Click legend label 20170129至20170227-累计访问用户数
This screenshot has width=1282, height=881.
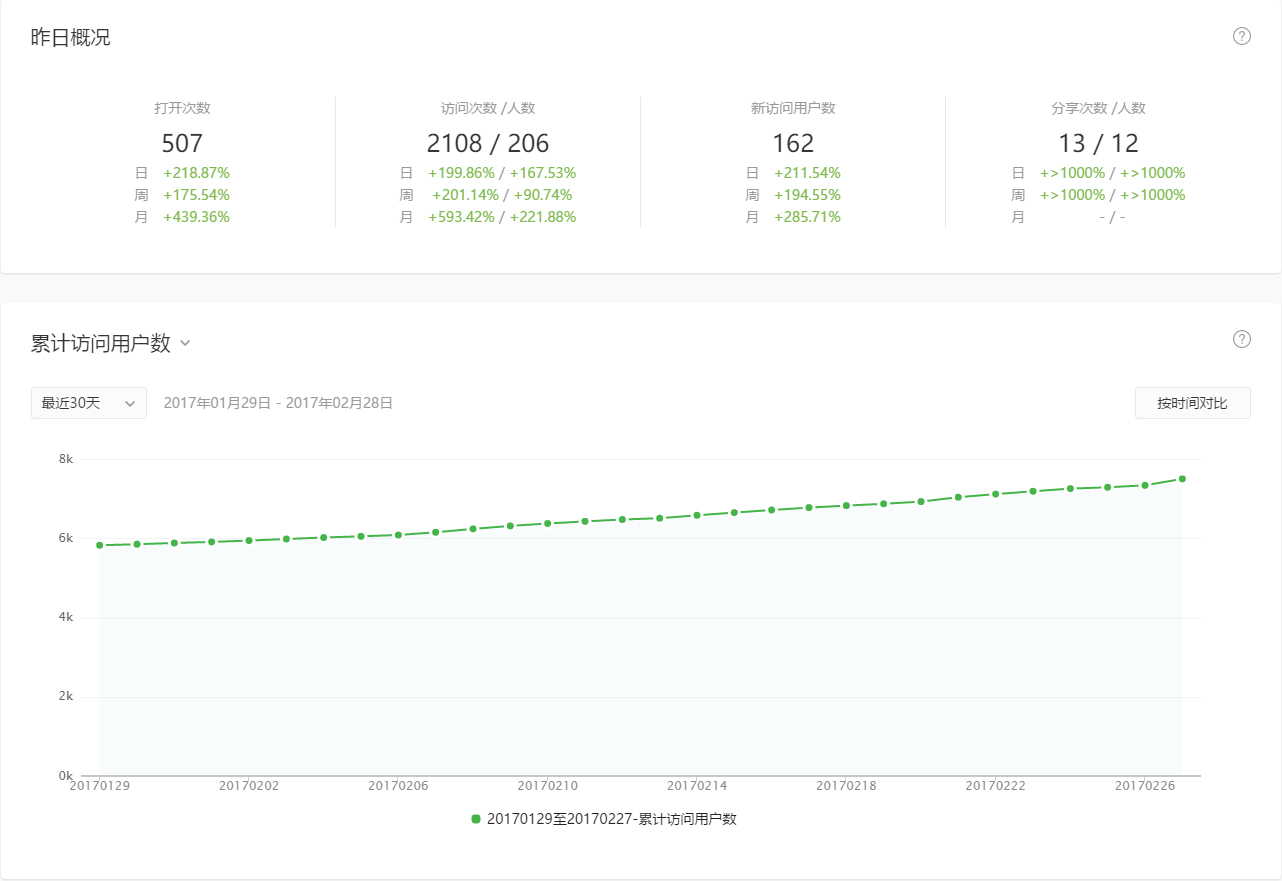click(x=611, y=819)
